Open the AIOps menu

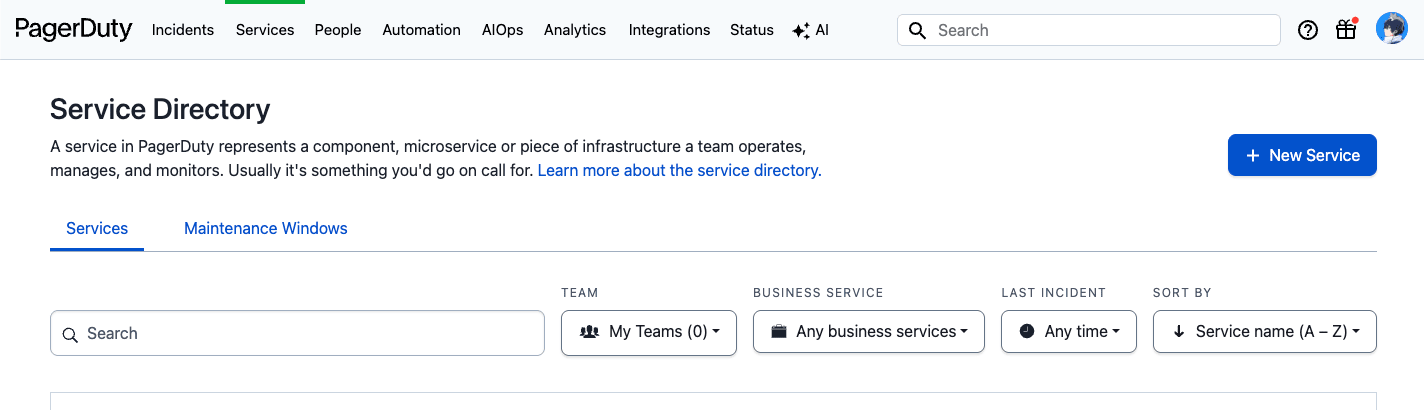(x=503, y=30)
